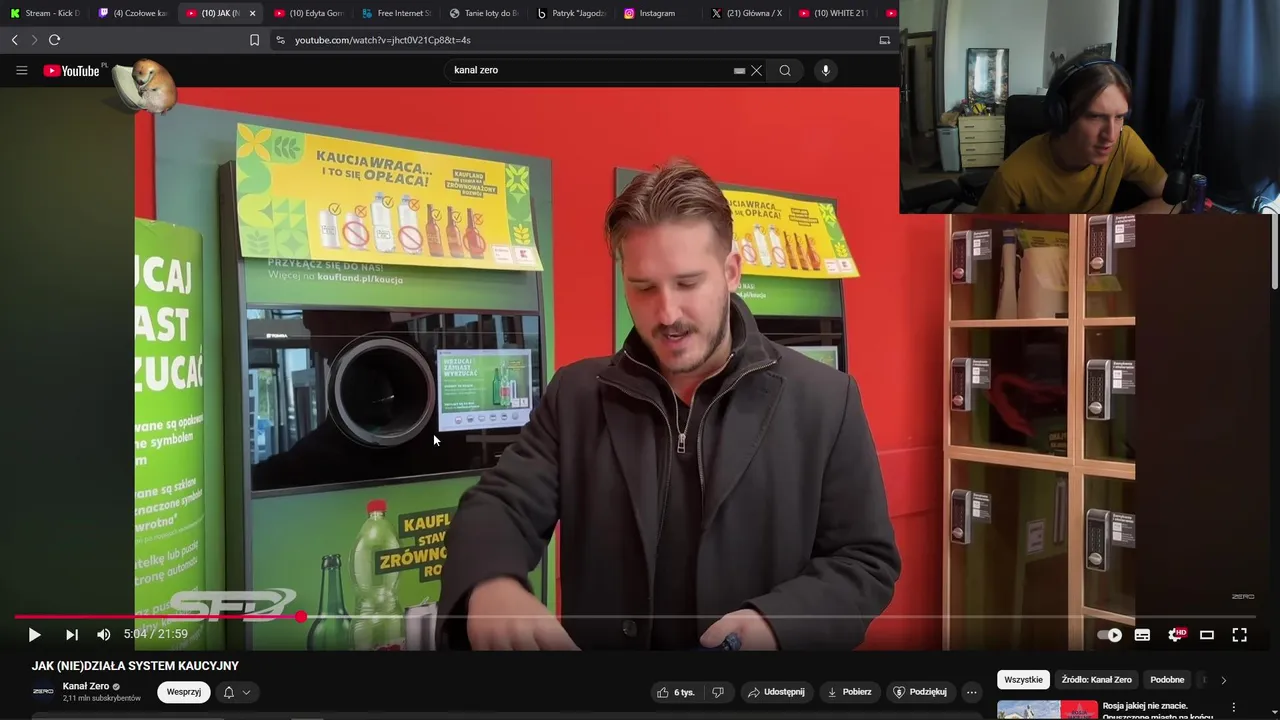The height and width of the screenshot is (720, 1280).
Task: Switch to 'Free Internet' tab
Action: [397, 13]
